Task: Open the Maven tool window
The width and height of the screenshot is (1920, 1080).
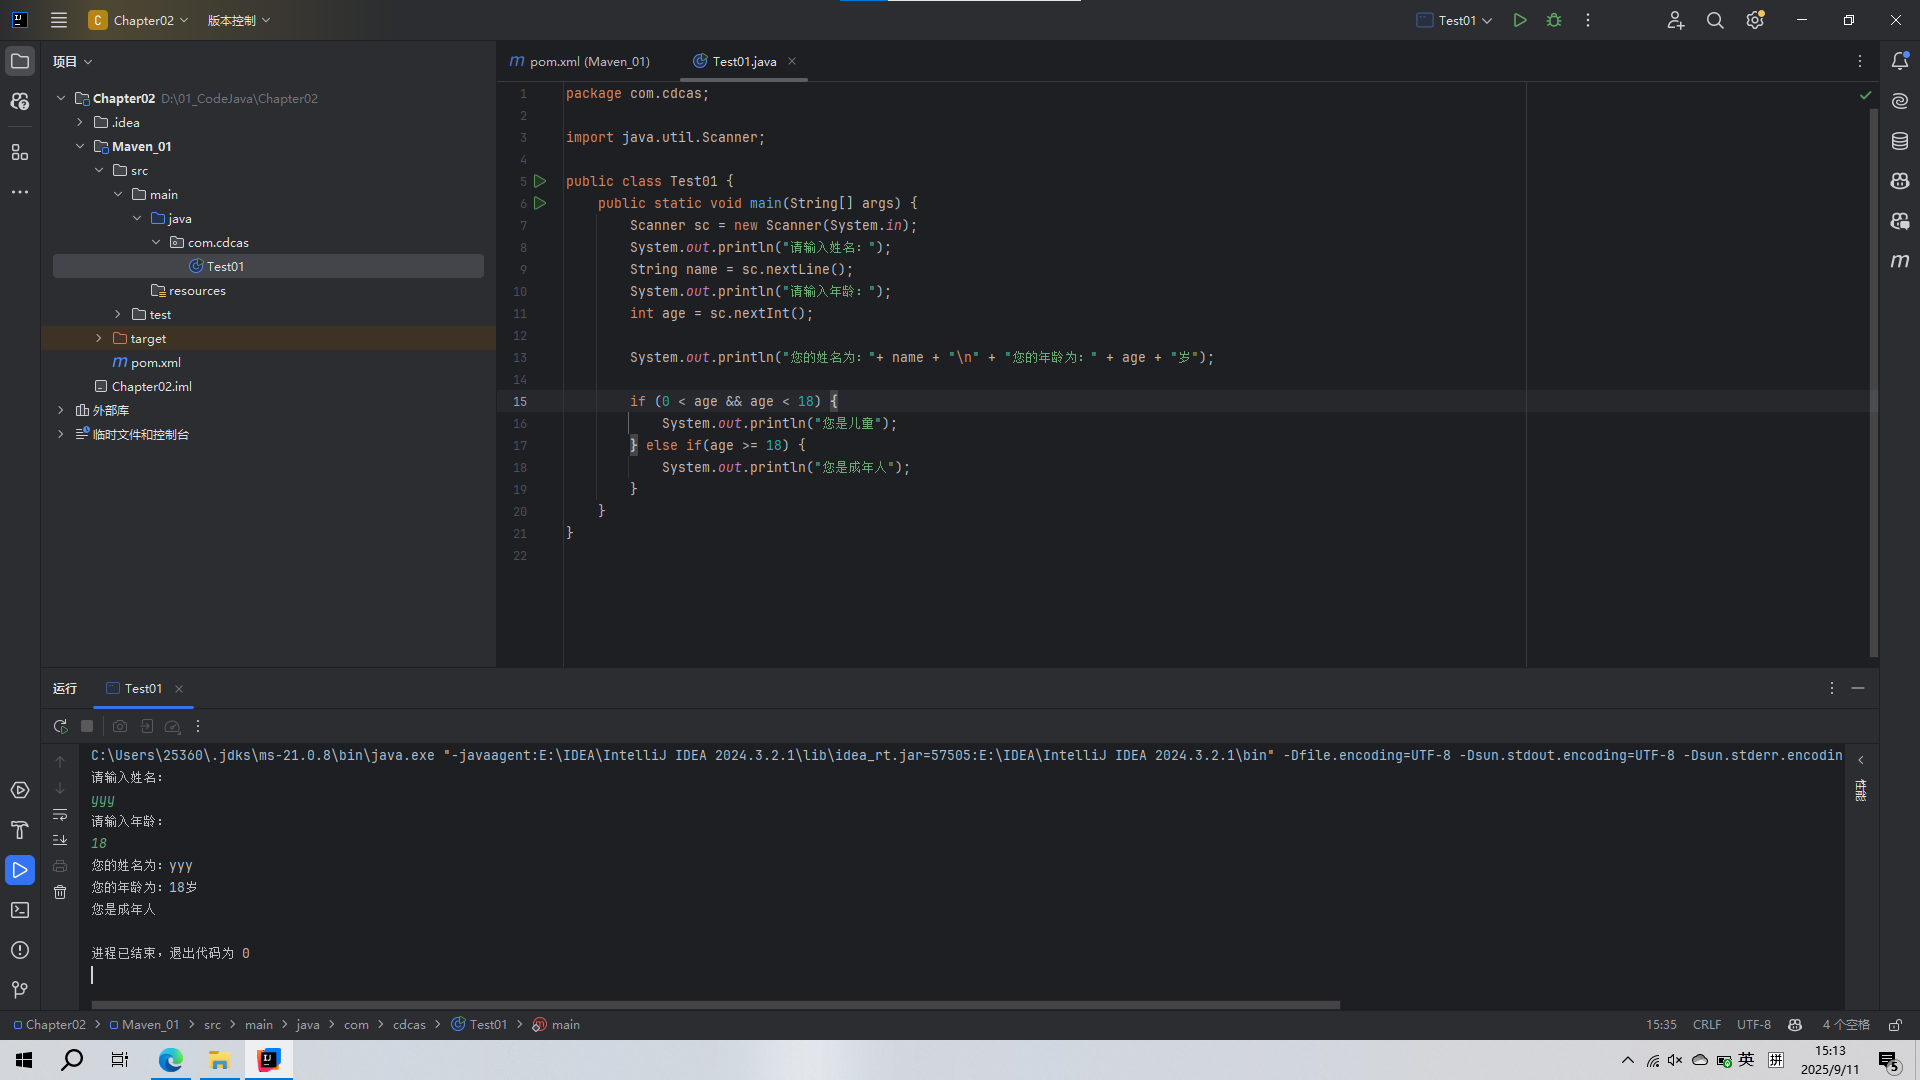Action: (x=1900, y=261)
